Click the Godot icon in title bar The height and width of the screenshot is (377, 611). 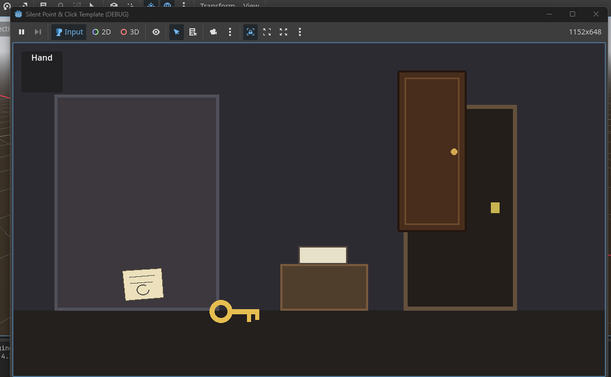tap(18, 14)
